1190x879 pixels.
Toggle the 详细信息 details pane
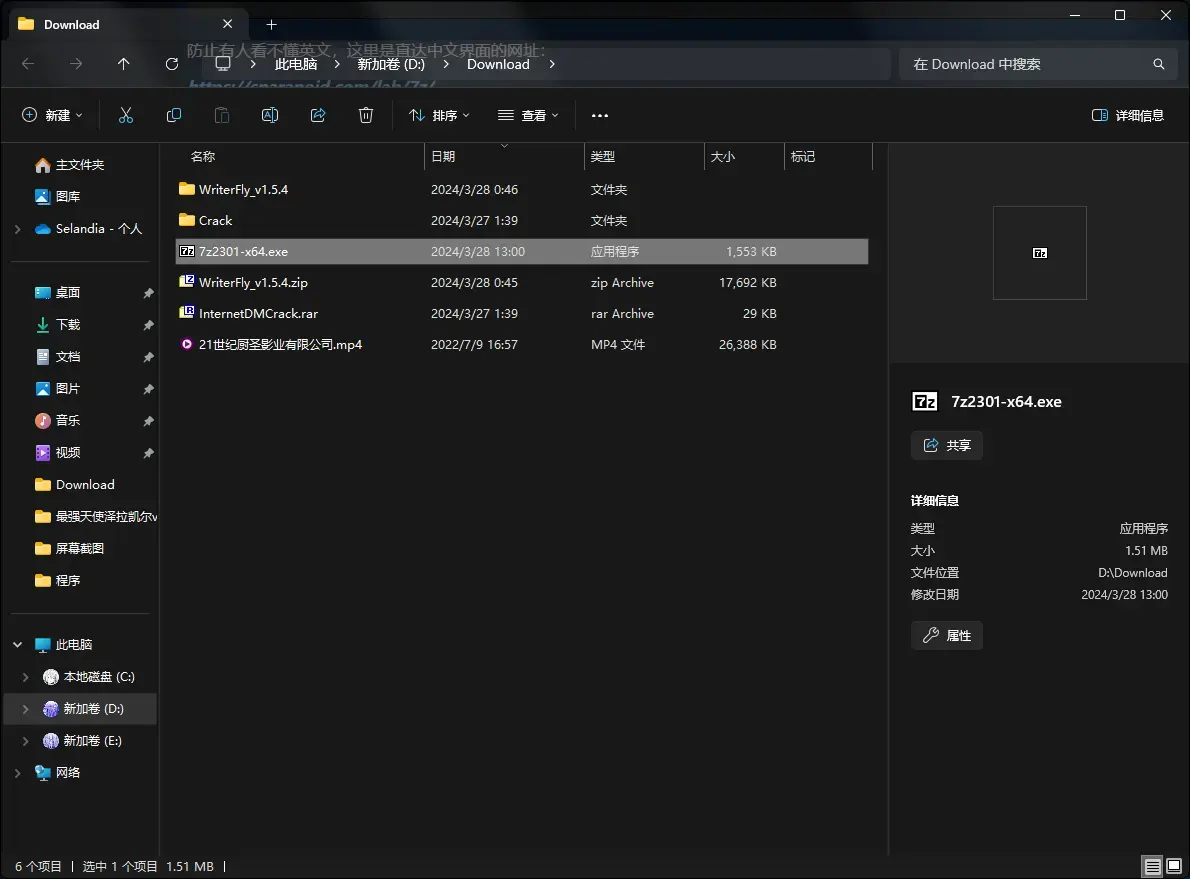tap(1127, 115)
